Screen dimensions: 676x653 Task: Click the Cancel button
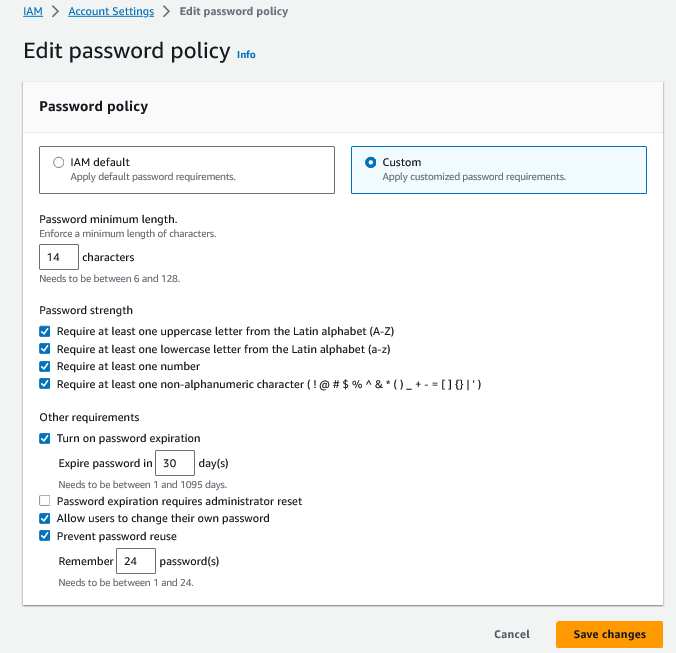pyautogui.click(x=512, y=634)
